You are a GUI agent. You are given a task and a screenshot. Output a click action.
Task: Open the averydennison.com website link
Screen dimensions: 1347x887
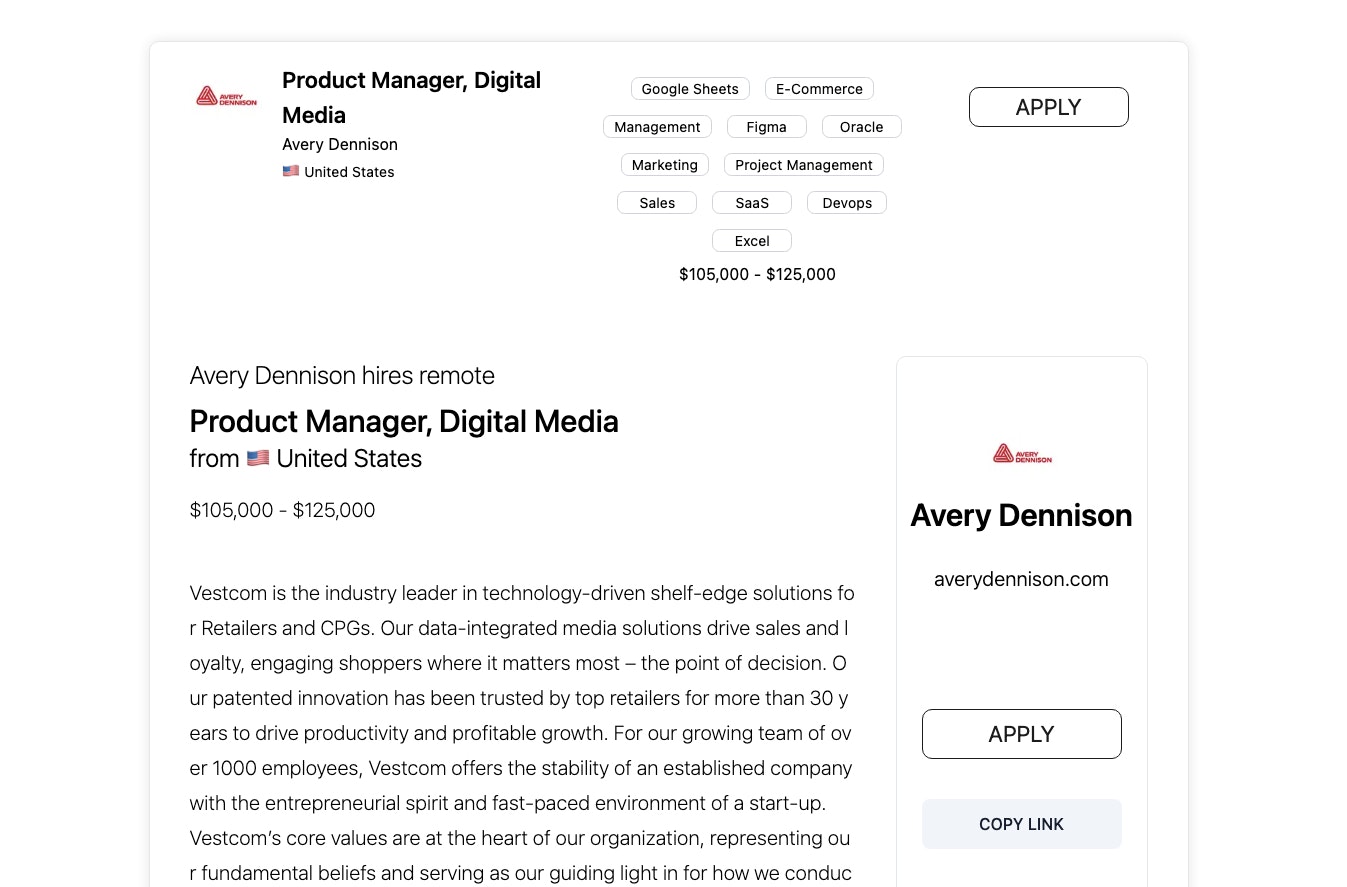coord(1021,579)
